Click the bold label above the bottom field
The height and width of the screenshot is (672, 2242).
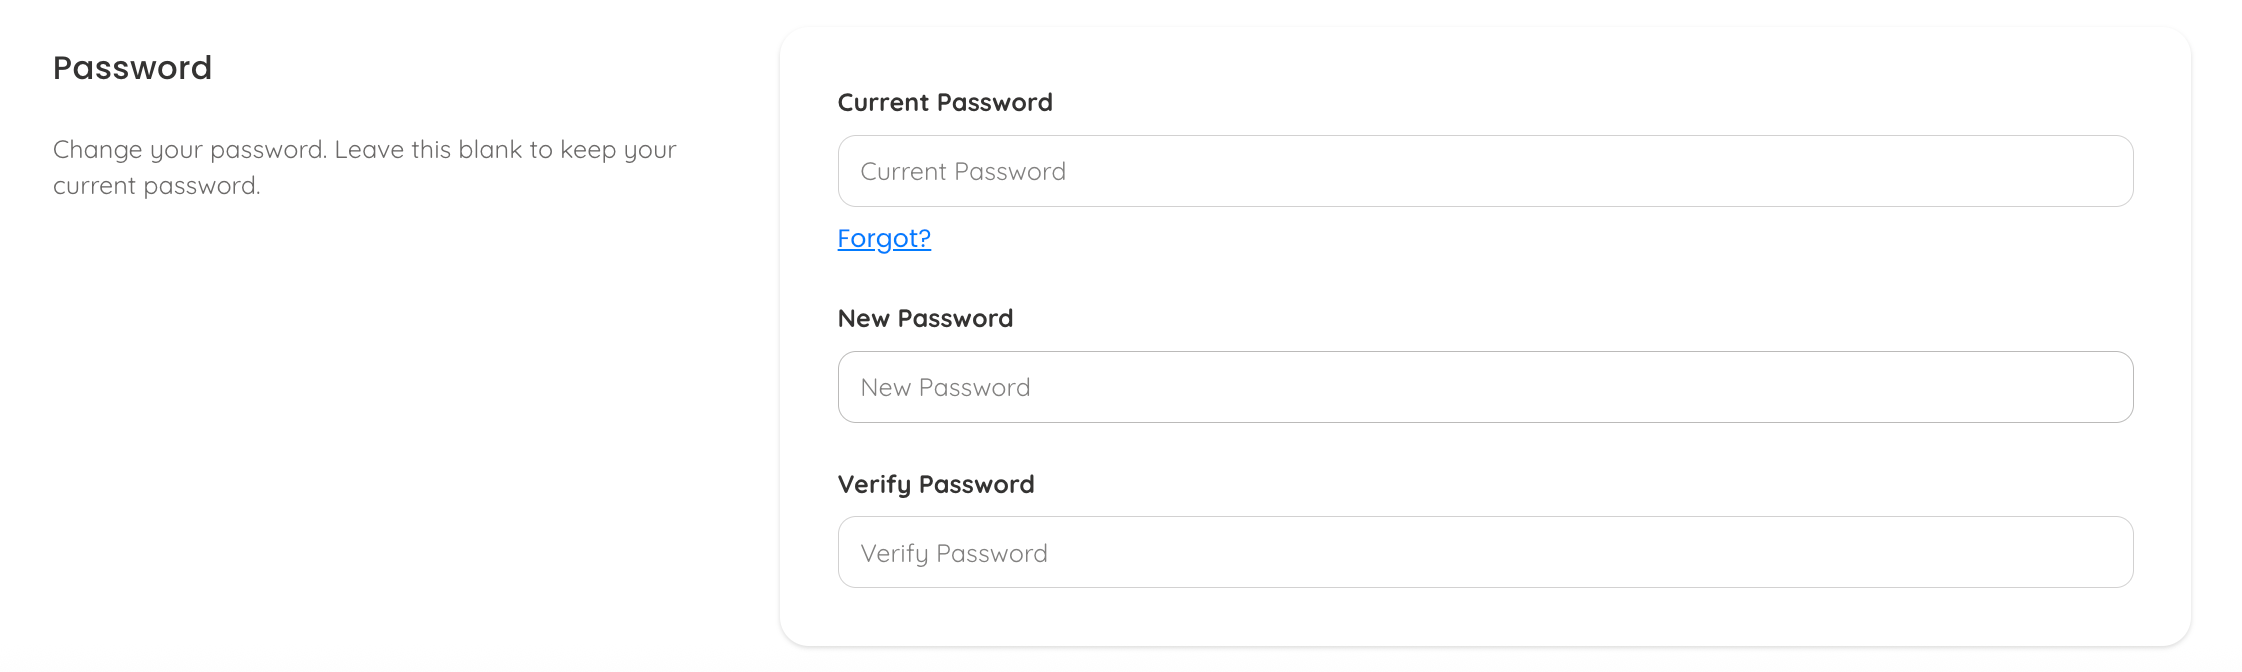(x=936, y=485)
